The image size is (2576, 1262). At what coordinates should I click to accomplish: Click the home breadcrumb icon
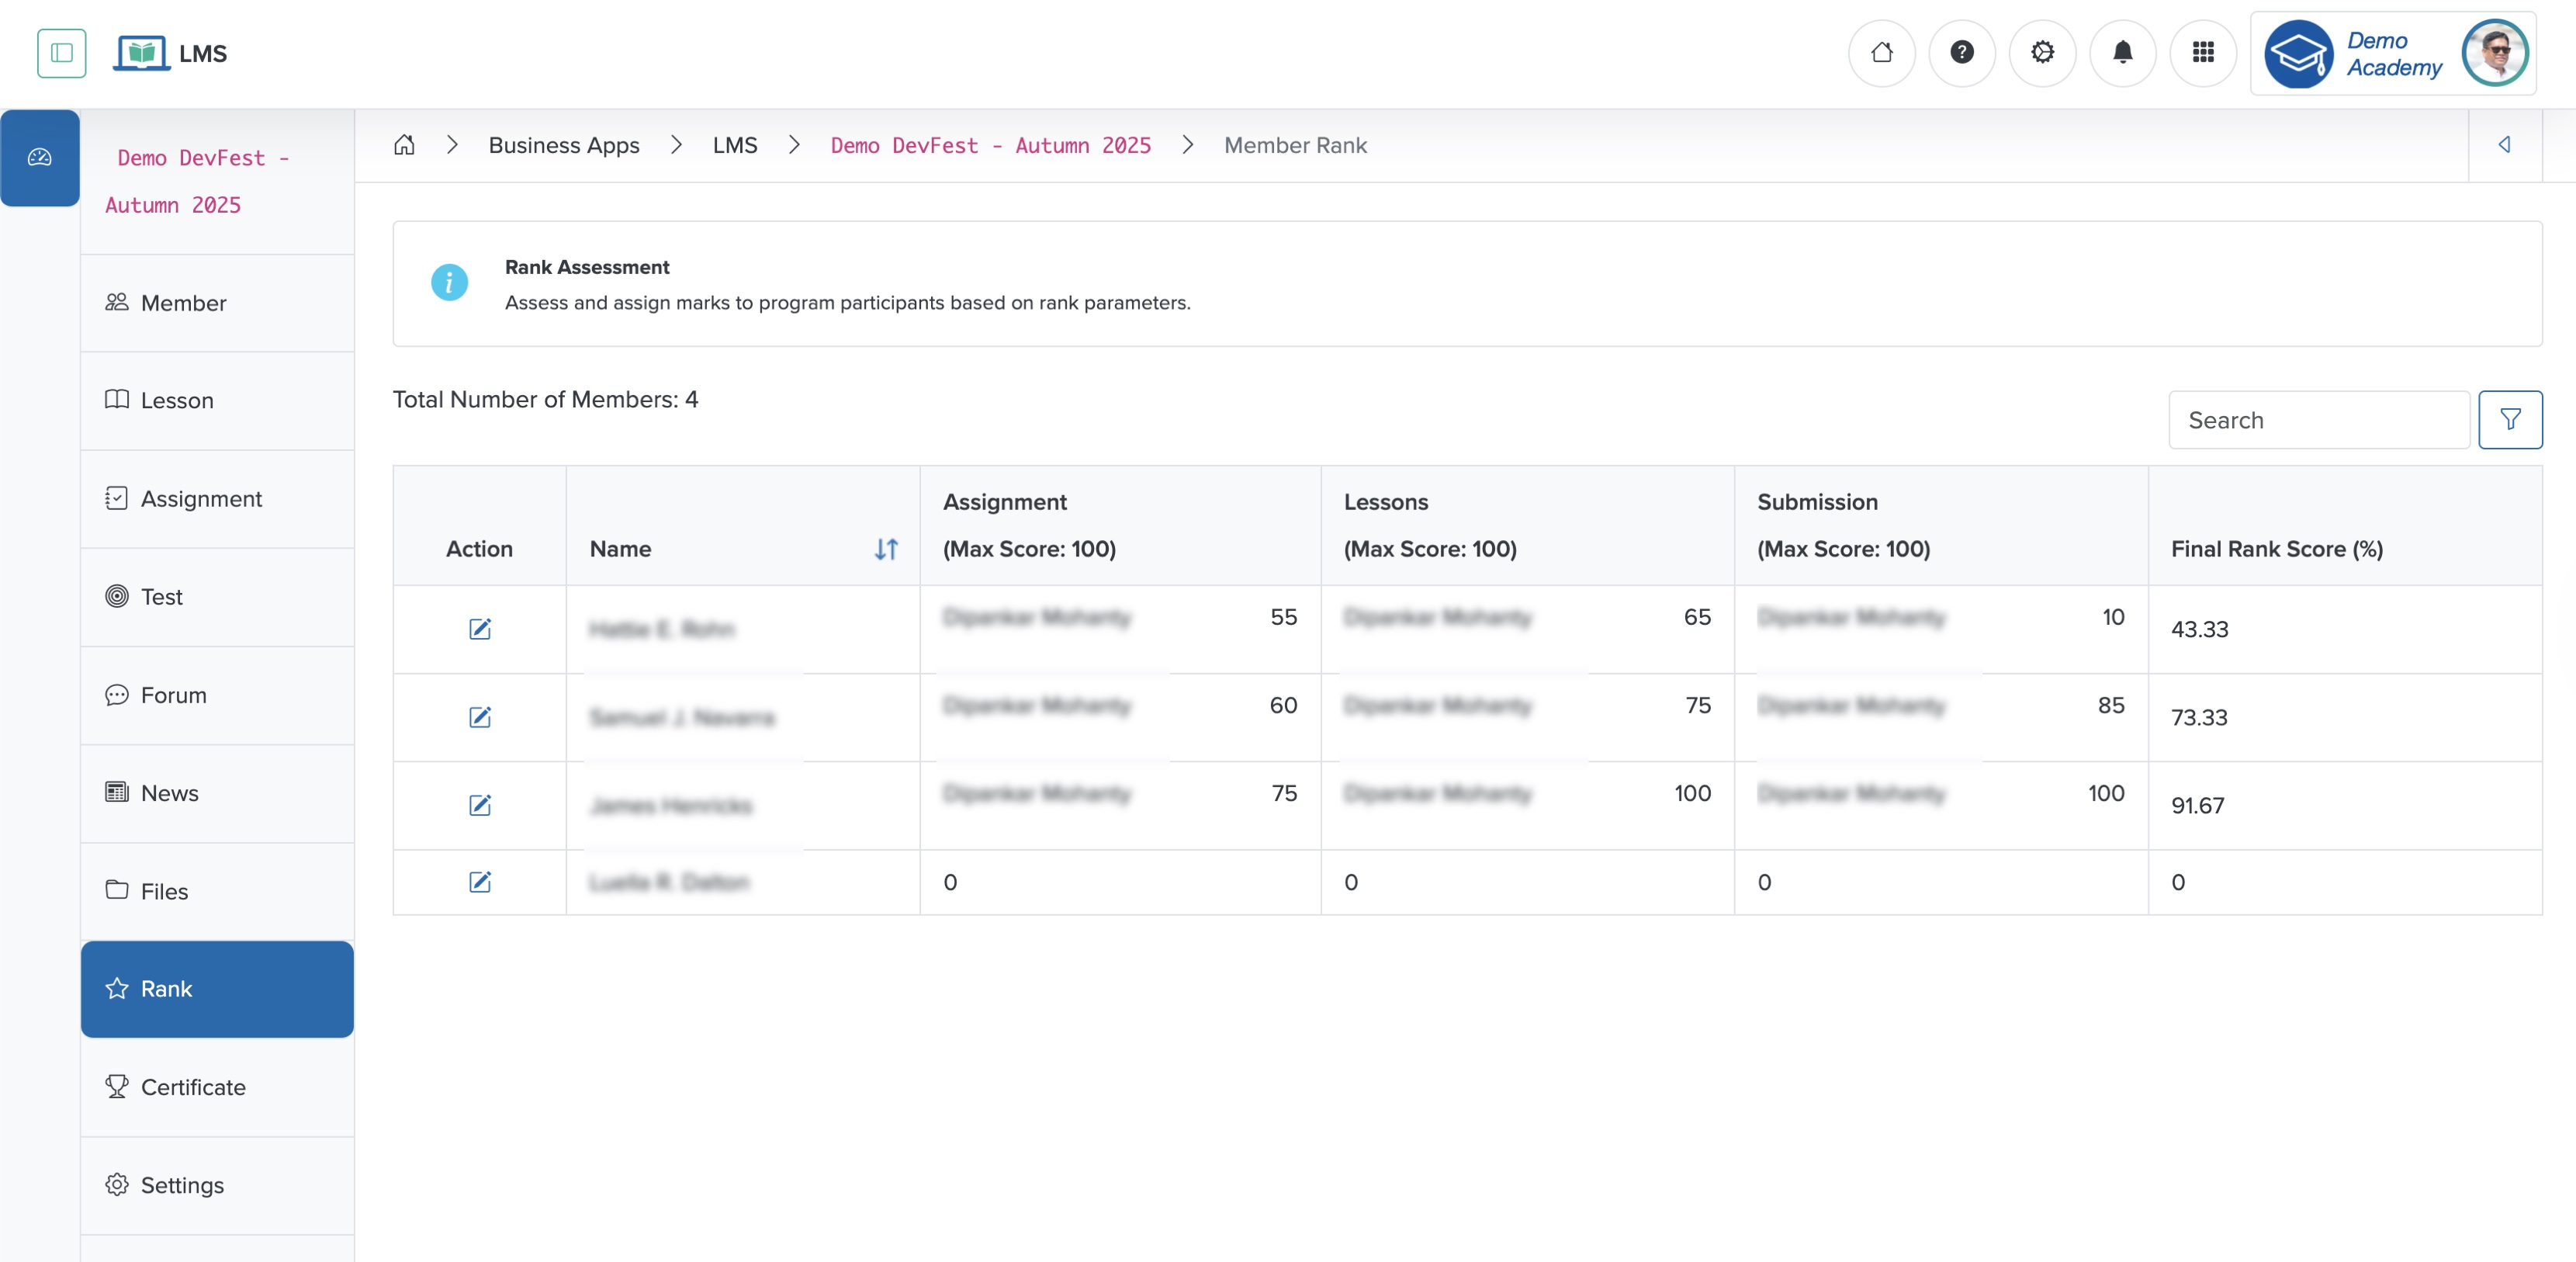click(x=405, y=145)
